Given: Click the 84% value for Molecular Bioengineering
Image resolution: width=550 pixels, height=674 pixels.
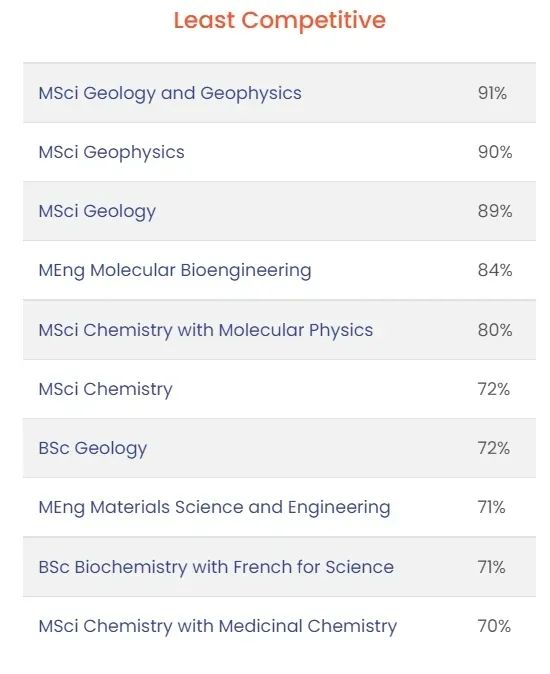Looking at the screenshot, I should [495, 270].
